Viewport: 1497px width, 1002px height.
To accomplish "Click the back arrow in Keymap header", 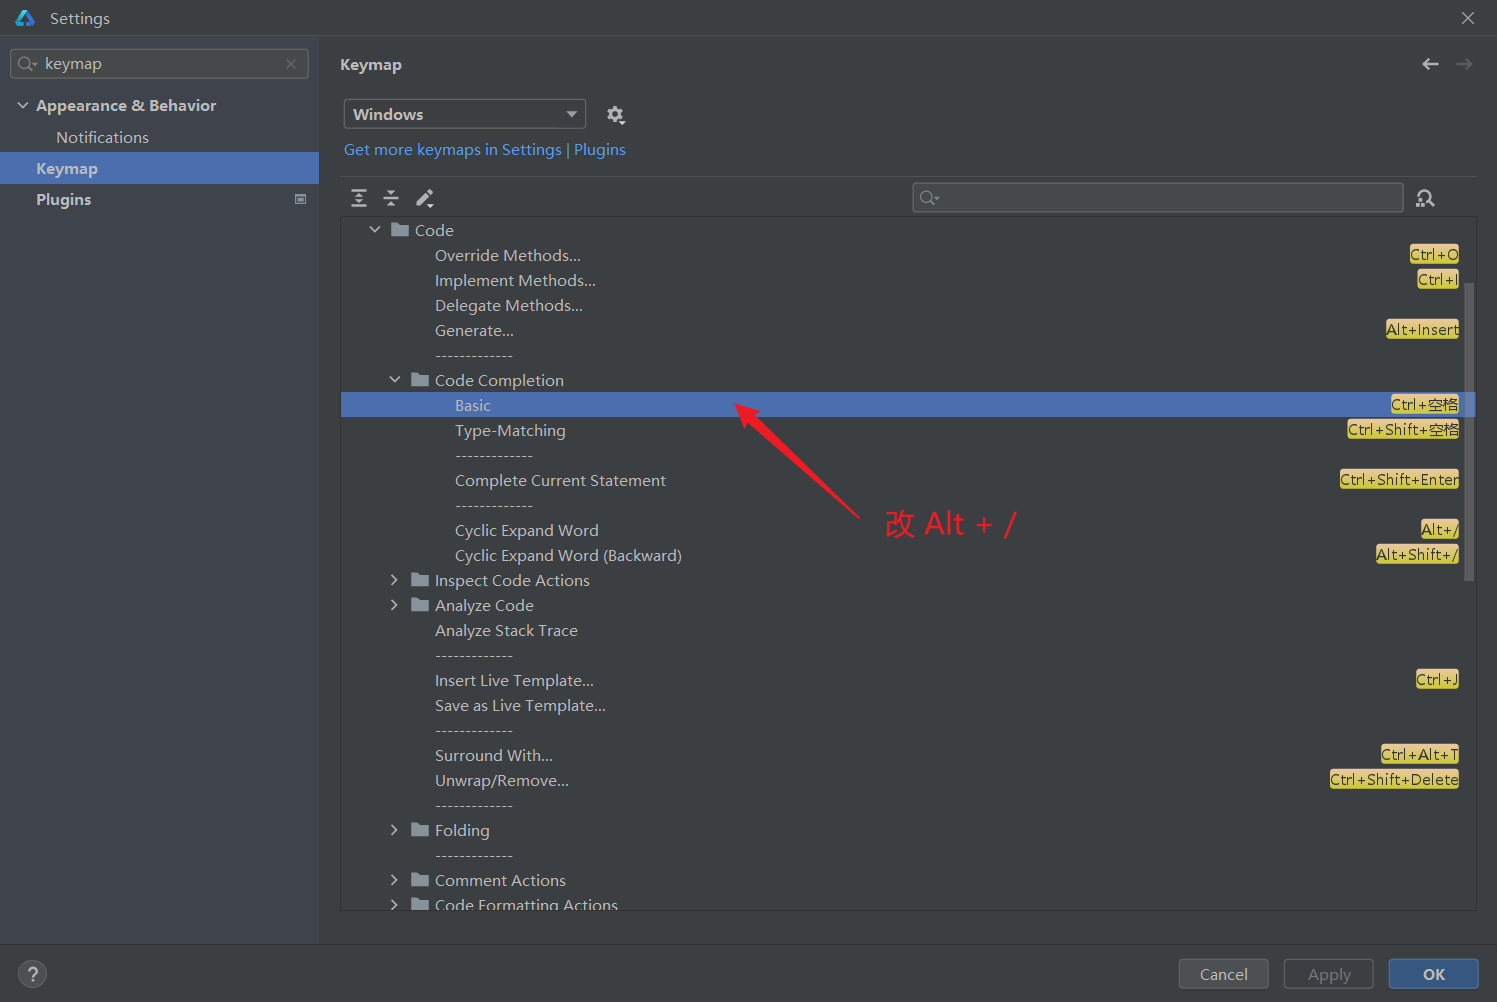I will pos(1430,64).
